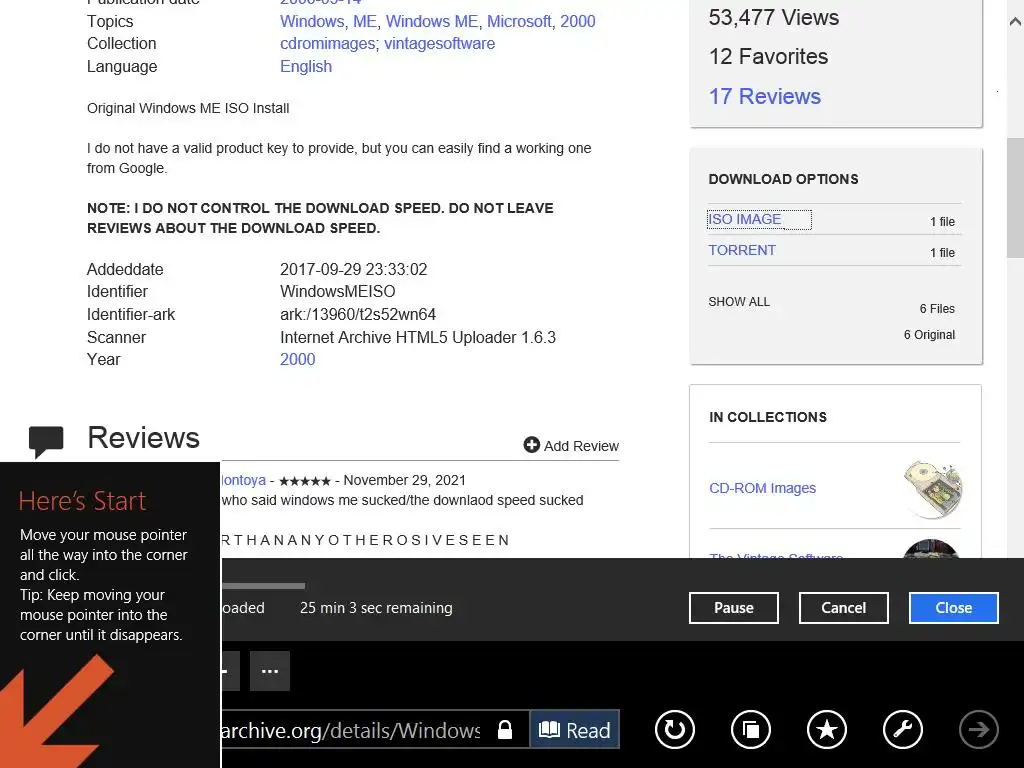Click the Reviews speech bubble icon
This screenshot has width=1024, height=768.
pyautogui.click(x=46, y=441)
